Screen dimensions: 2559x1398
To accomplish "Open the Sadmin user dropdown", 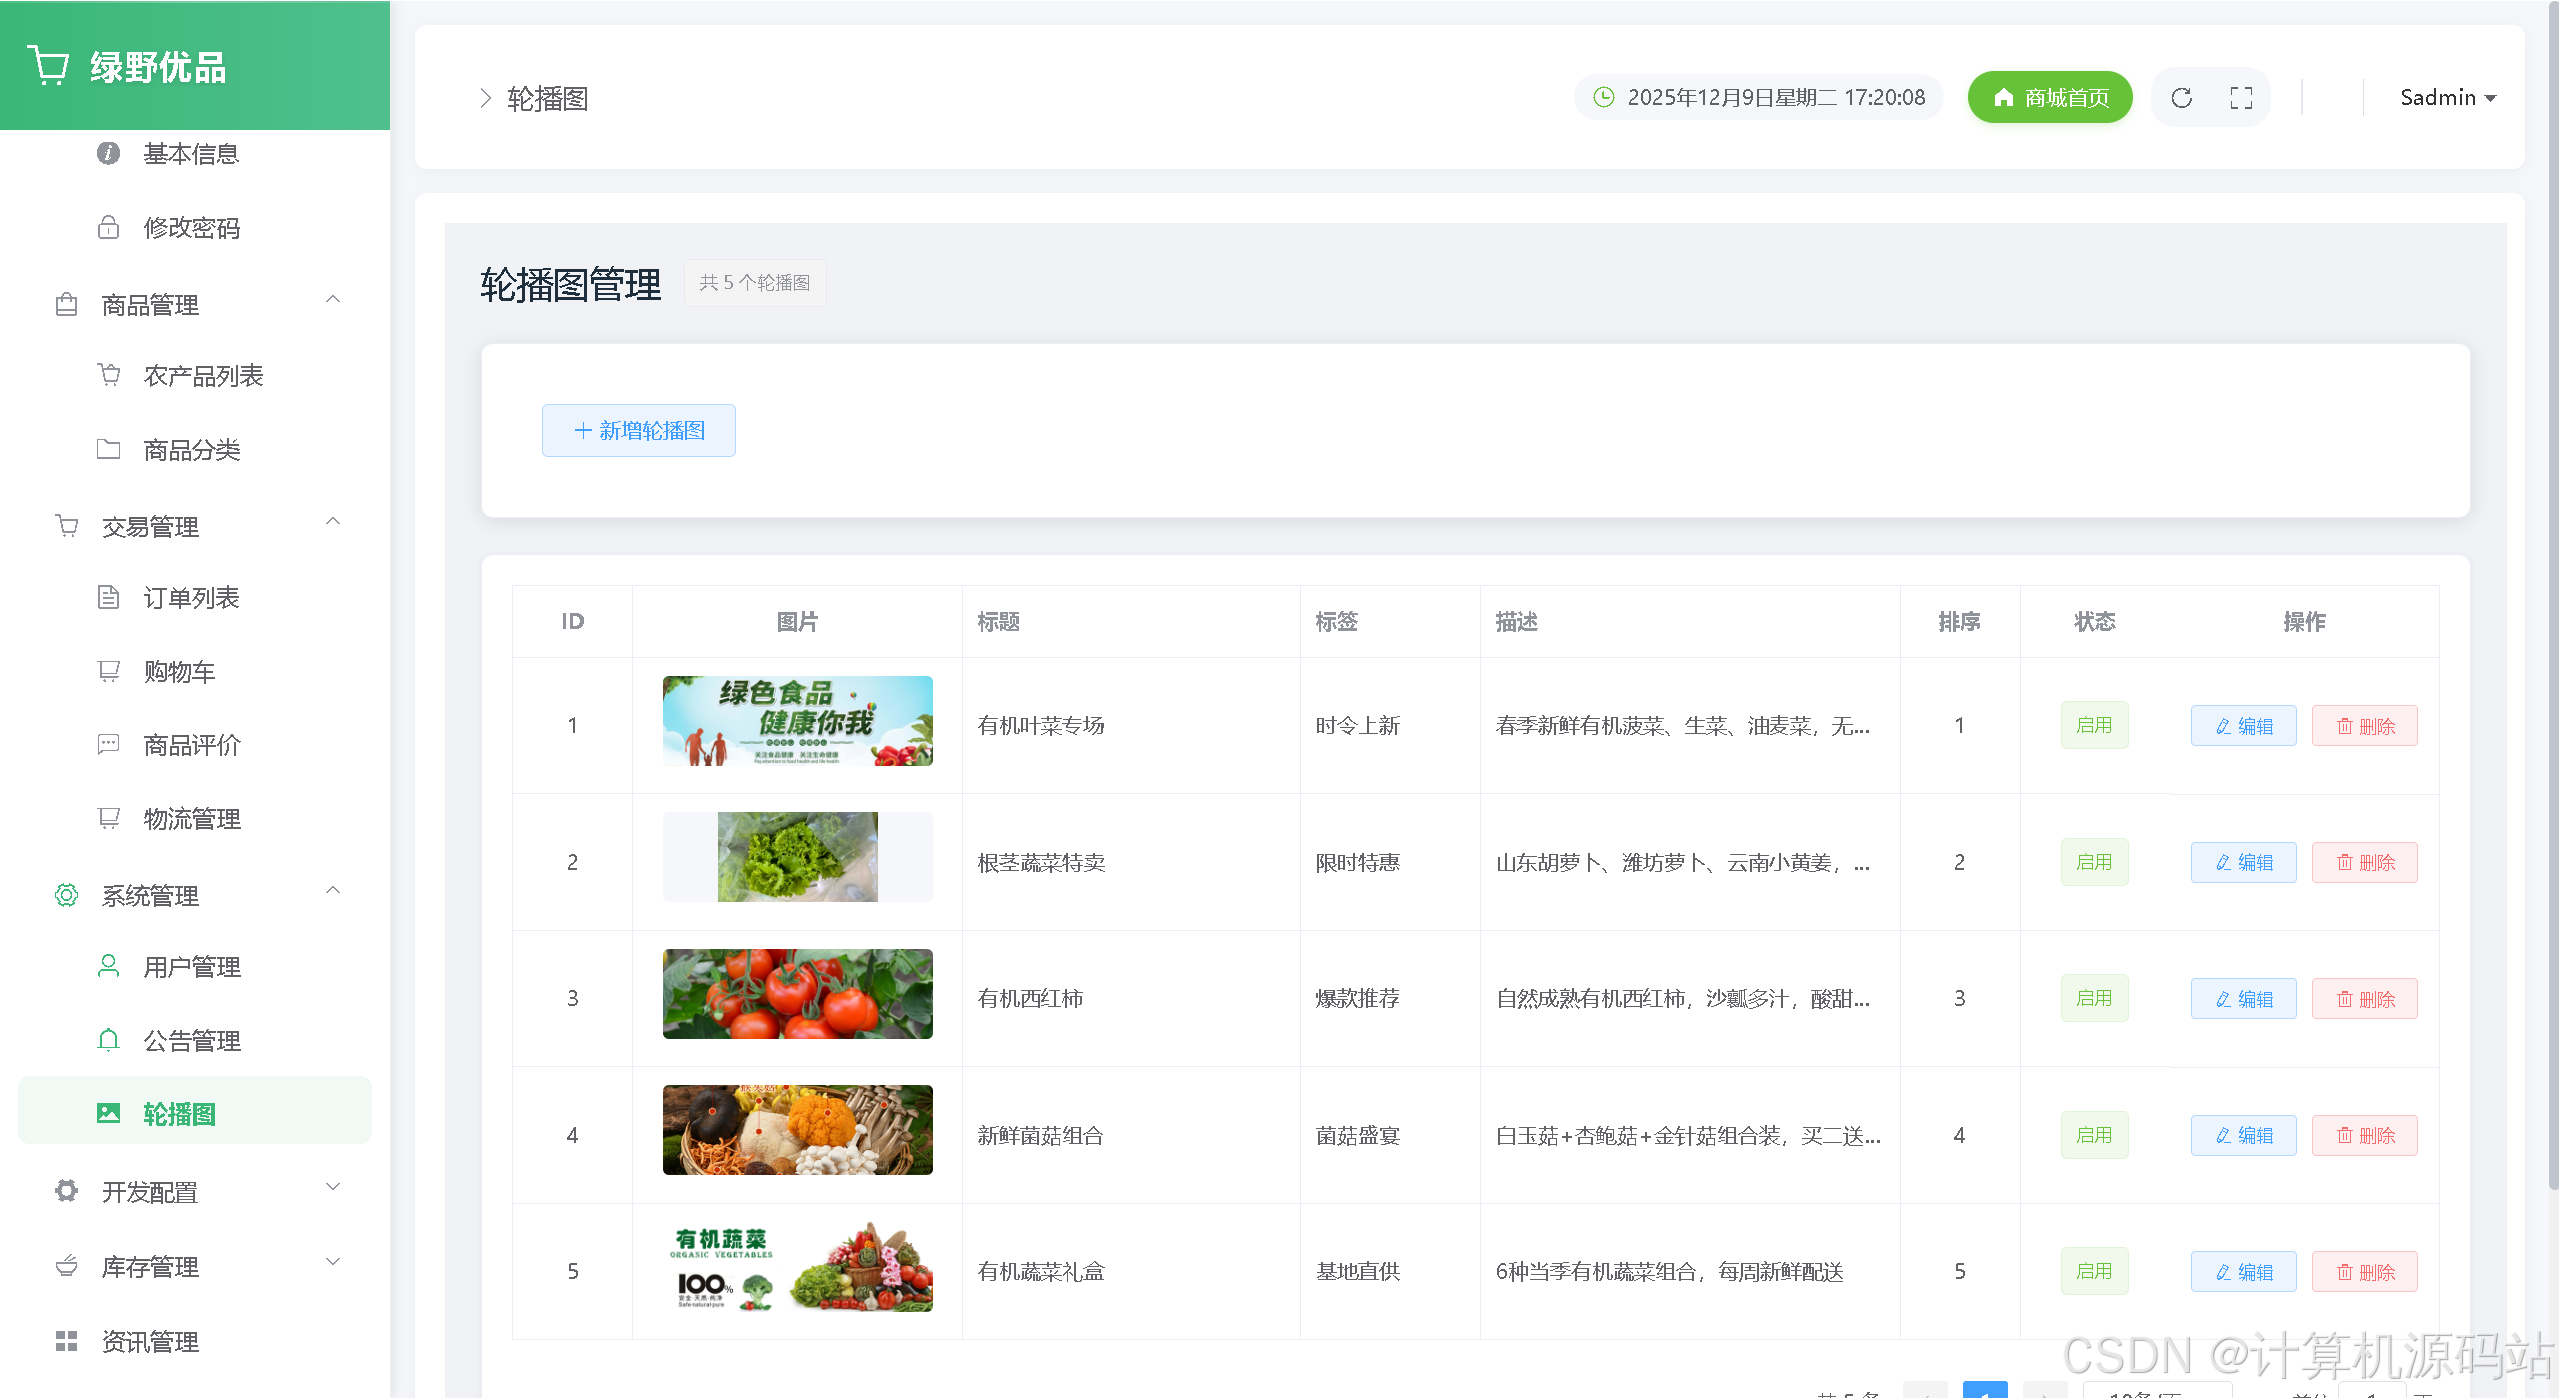I will coord(2447,98).
